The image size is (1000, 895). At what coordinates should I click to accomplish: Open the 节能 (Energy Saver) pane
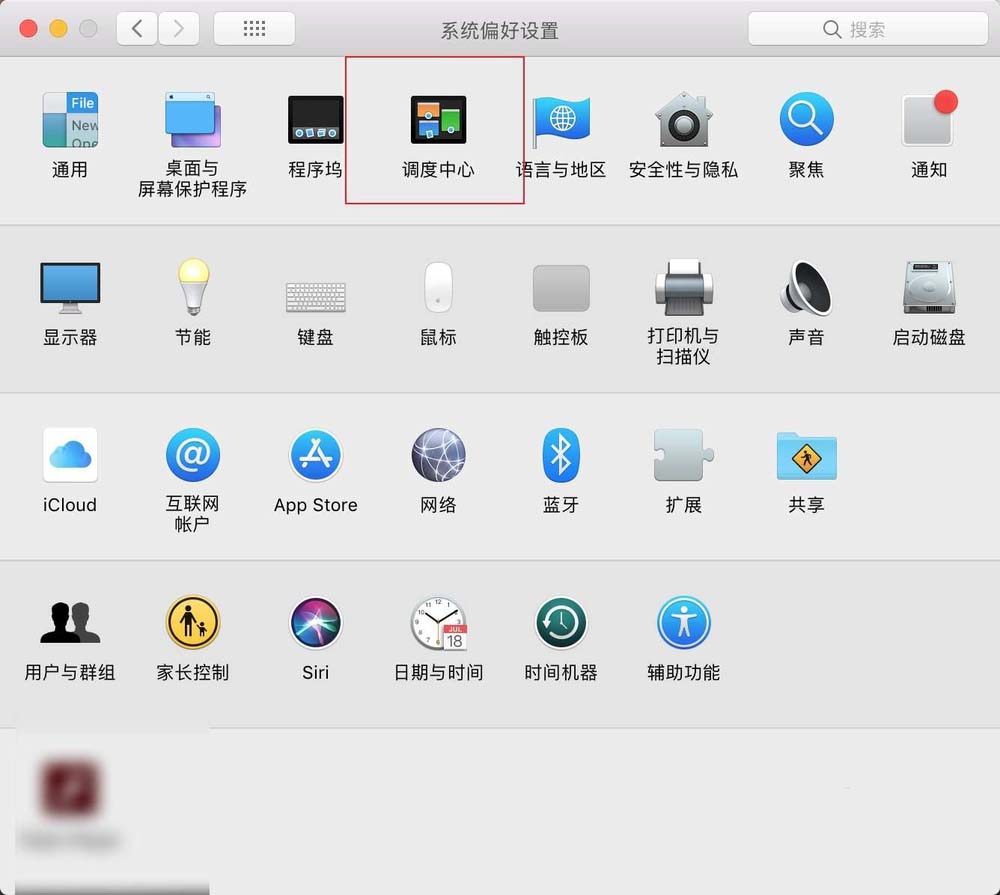[x=193, y=287]
